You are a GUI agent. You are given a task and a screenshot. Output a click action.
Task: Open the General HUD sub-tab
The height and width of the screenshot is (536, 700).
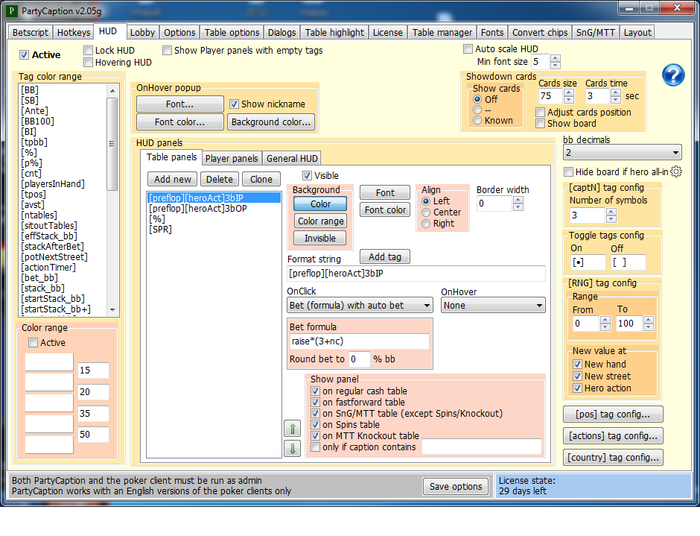tap(292, 158)
